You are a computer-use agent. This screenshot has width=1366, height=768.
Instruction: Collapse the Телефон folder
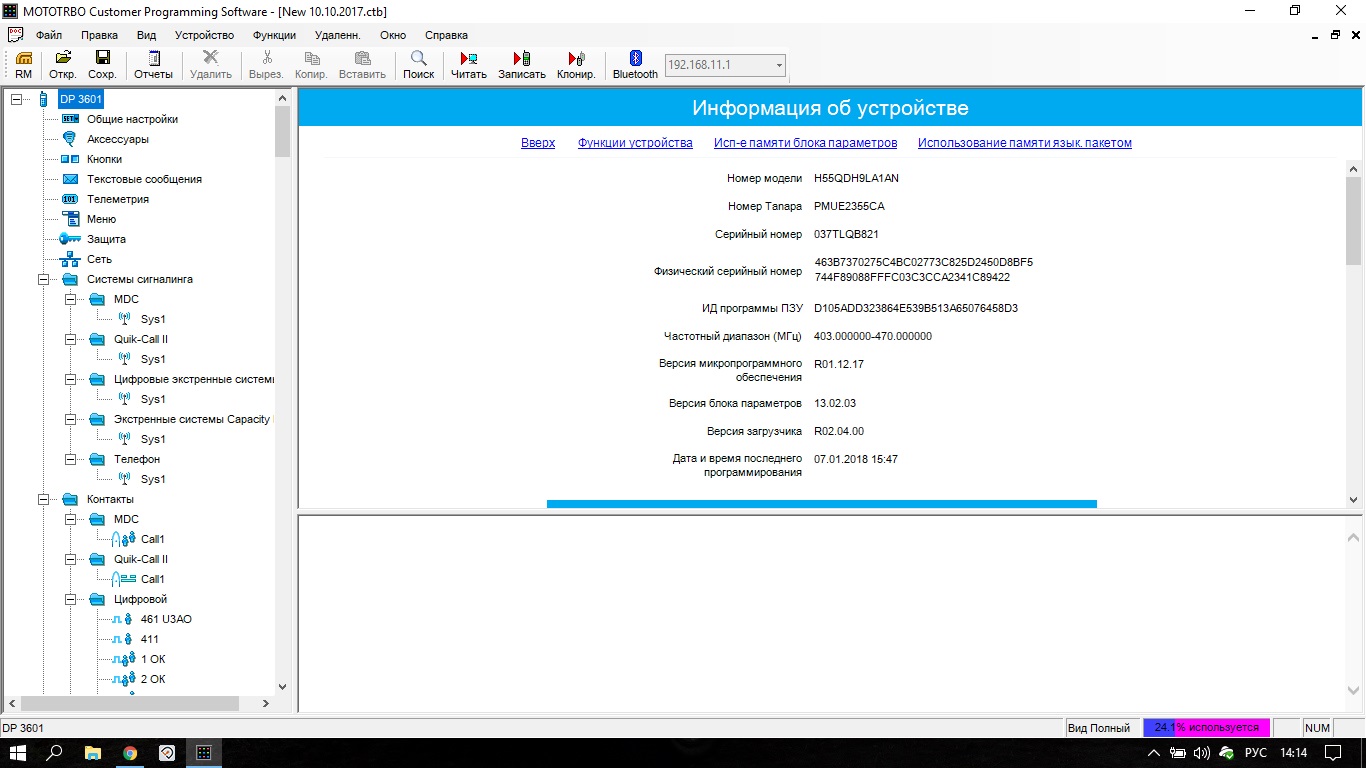[70, 459]
